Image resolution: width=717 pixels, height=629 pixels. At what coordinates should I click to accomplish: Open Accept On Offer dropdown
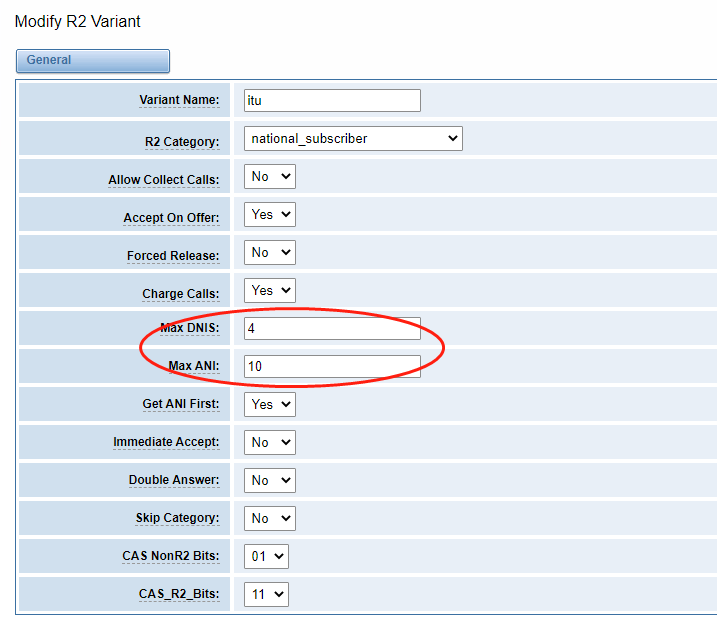pos(270,214)
